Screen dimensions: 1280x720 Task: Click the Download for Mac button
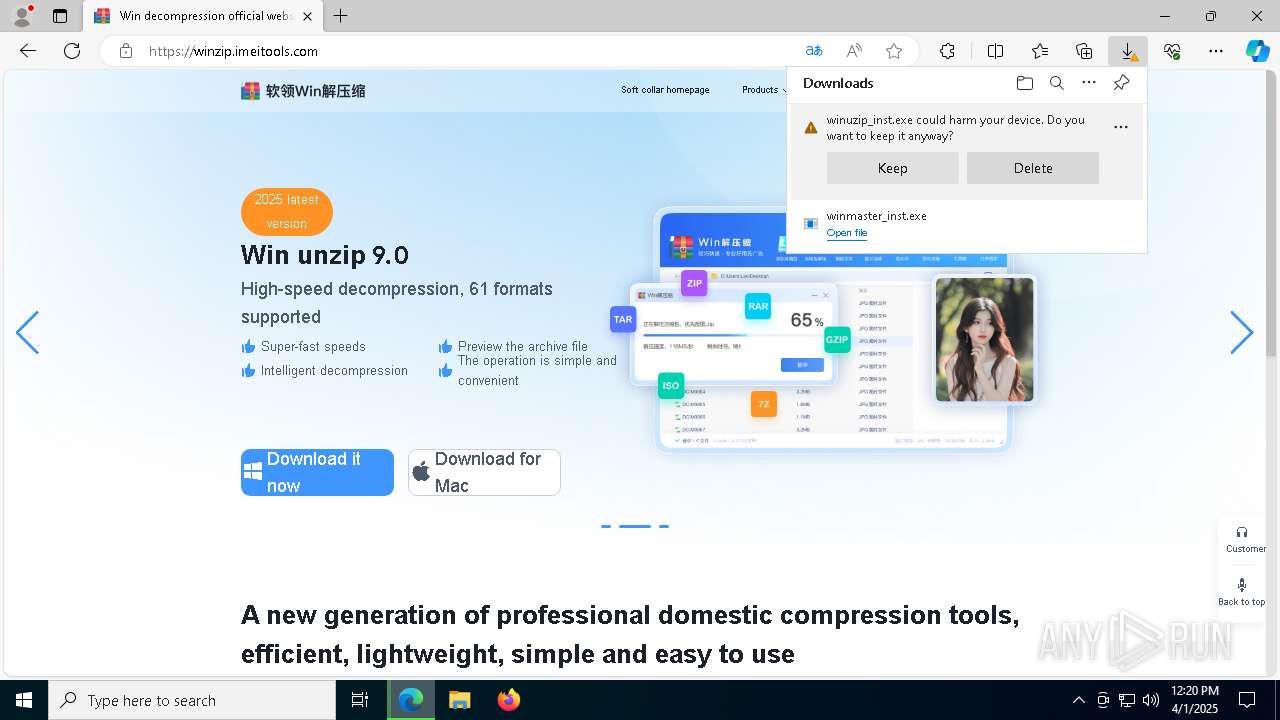pyautogui.click(x=484, y=472)
